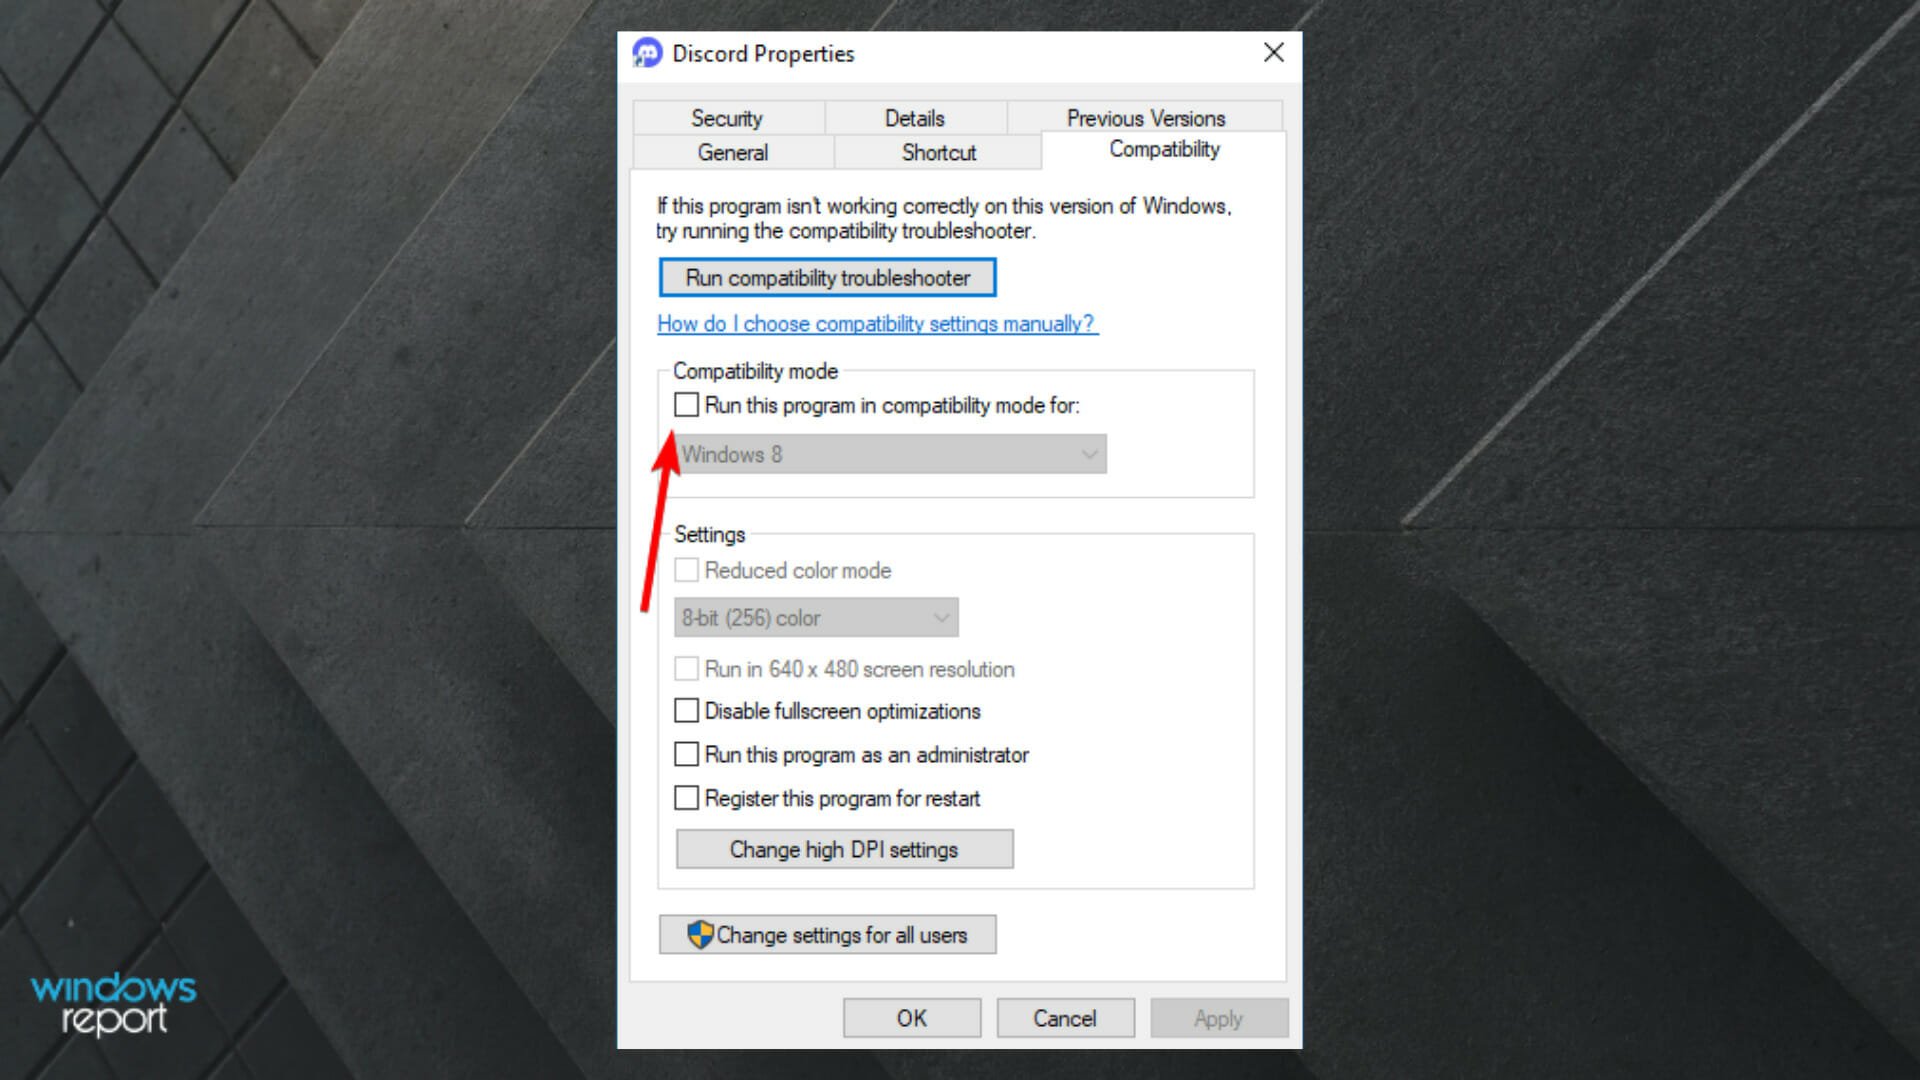Click 'Change settings for all users' button
This screenshot has width=1920, height=1080.
(x=827, y=935)
